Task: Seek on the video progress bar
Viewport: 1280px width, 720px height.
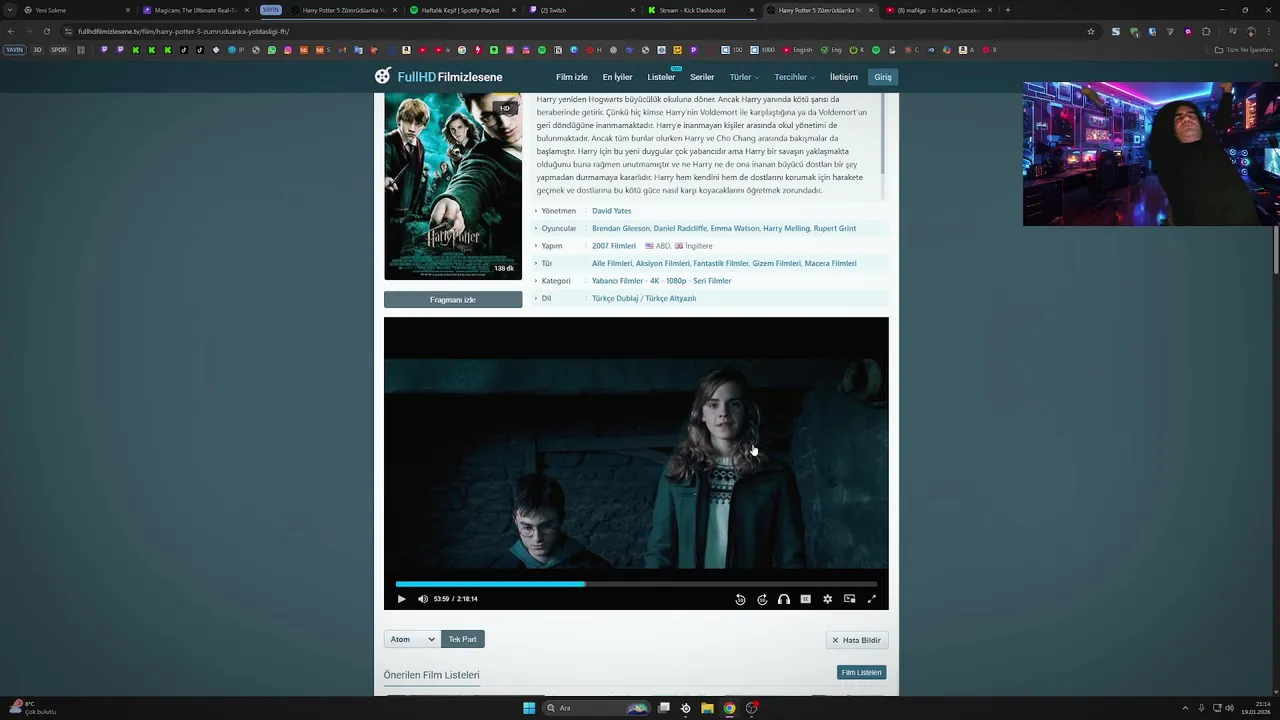Action: (x=636, y=584)
